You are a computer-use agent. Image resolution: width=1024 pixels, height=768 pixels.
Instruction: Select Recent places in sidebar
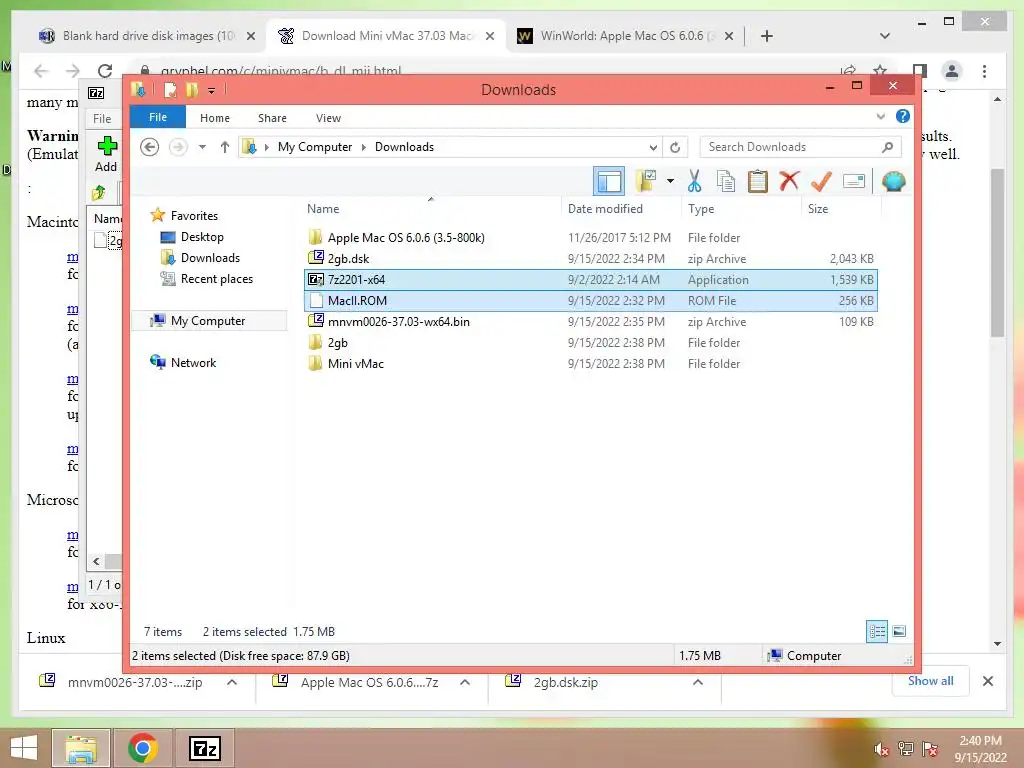coord(216,279)
